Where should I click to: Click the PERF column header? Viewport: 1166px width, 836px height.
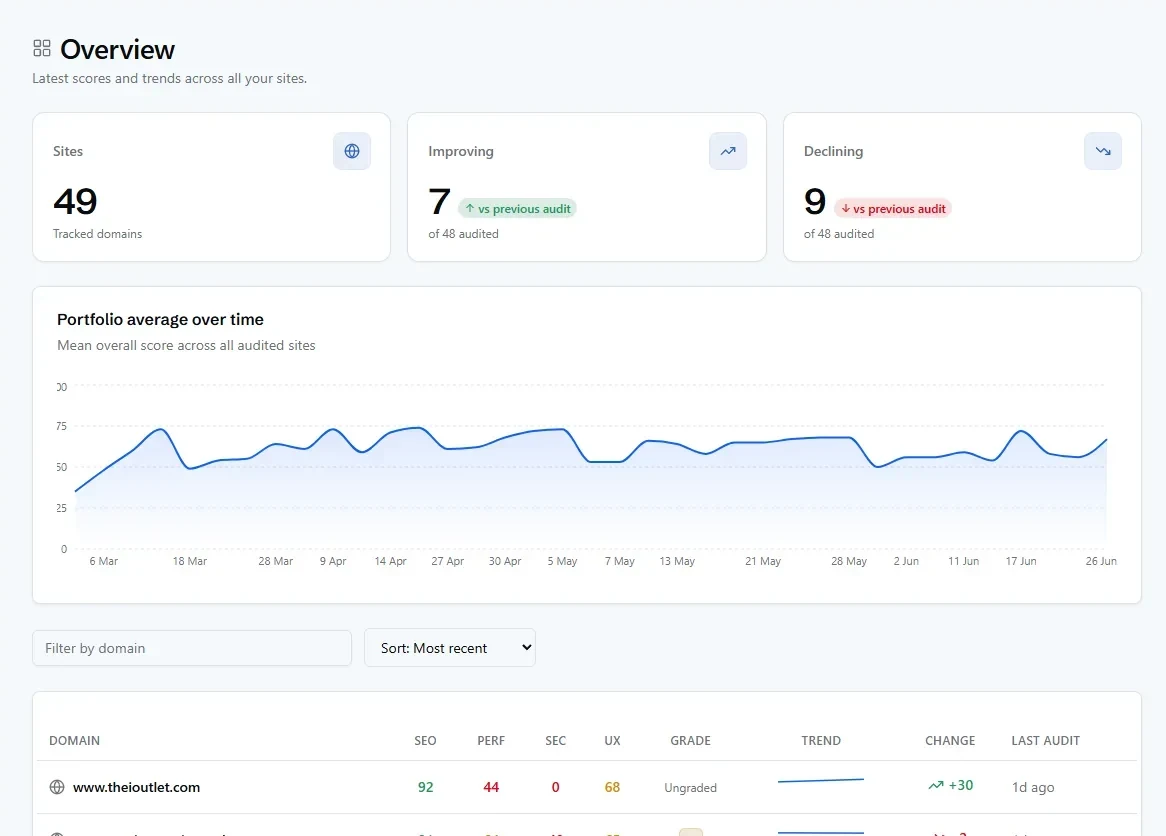491,741
